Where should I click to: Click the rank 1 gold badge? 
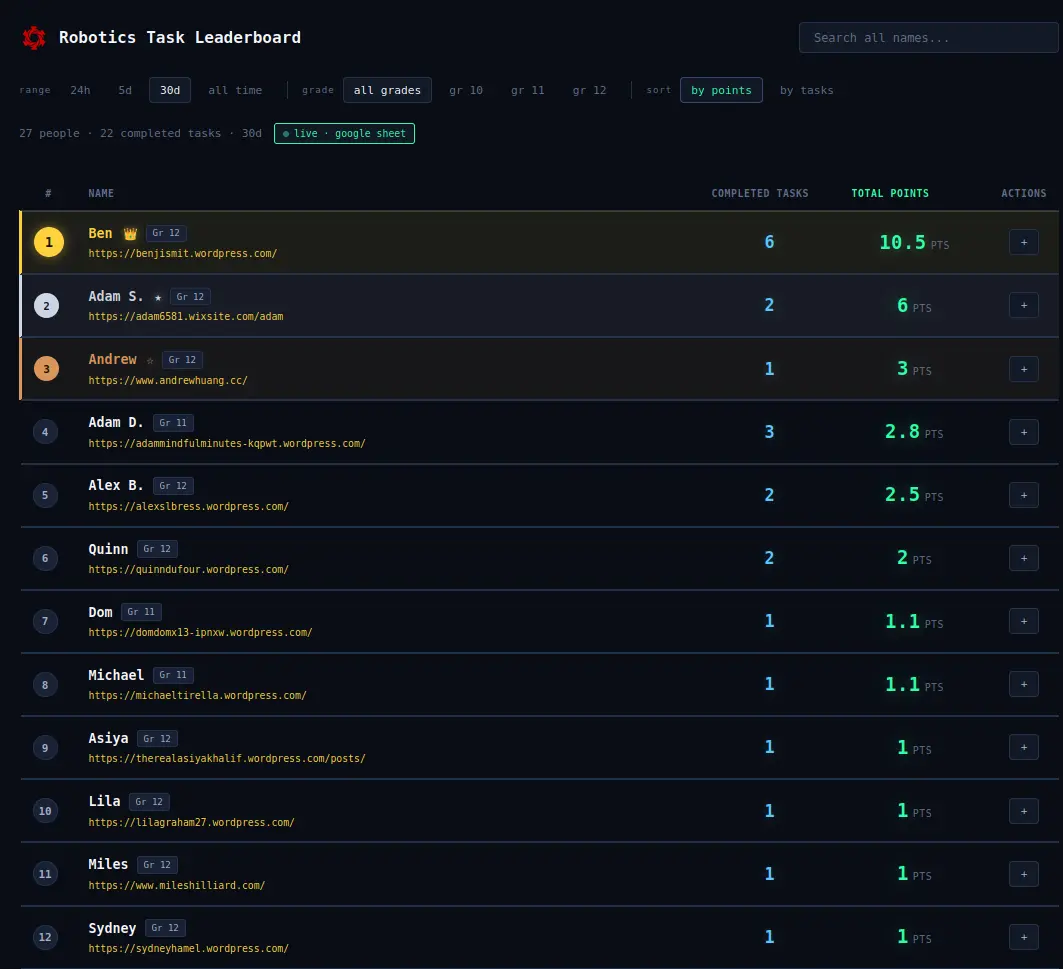[x=49, y=242]
